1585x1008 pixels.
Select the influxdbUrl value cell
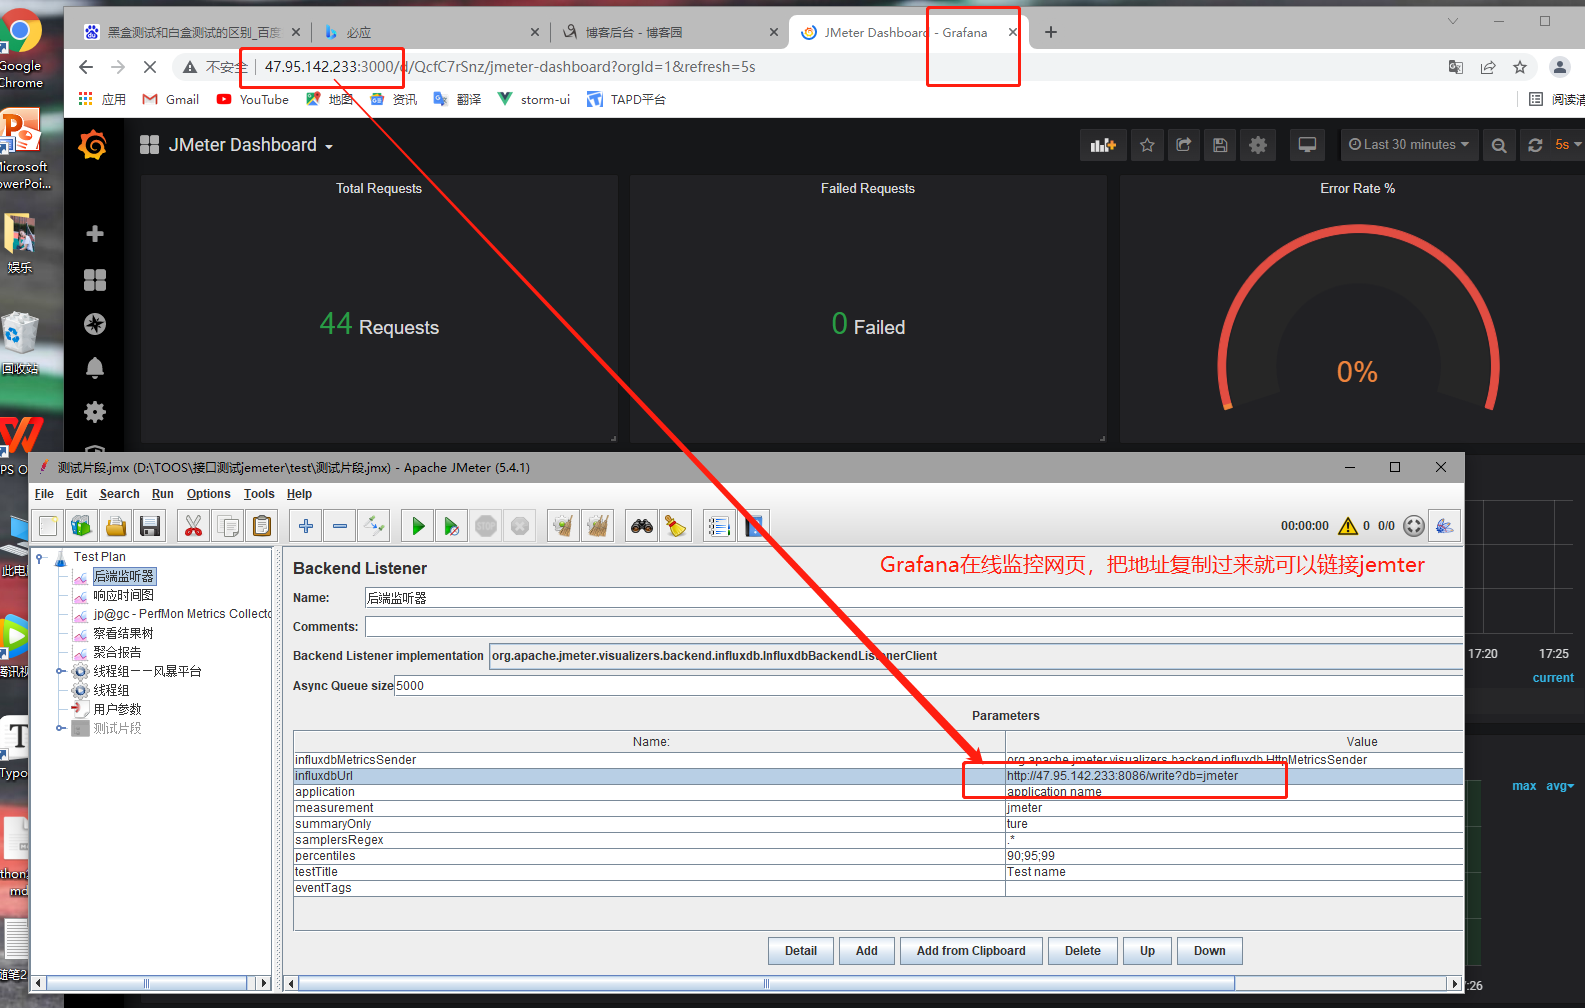[x=1234, y=776]
